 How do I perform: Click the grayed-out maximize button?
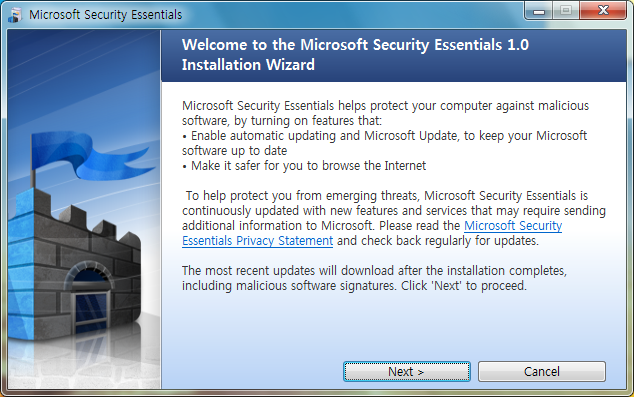(566, 11)
